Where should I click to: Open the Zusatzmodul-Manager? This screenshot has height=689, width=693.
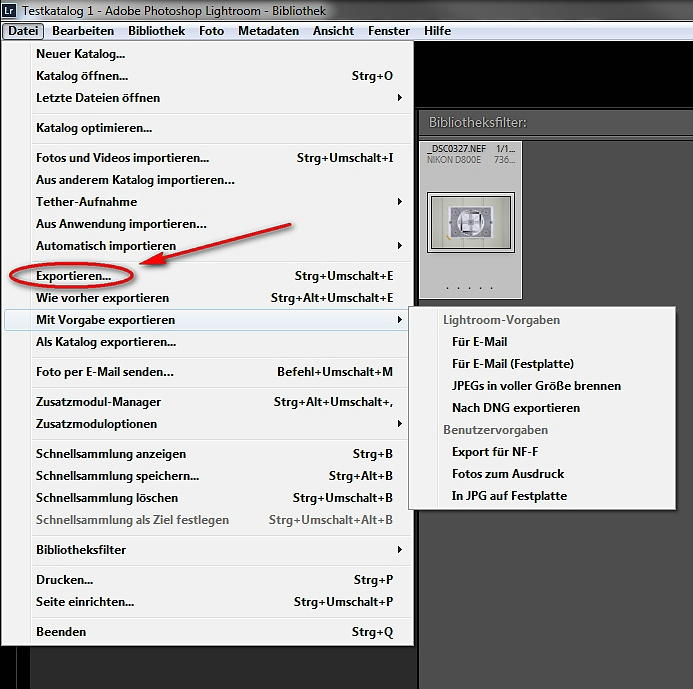point(207,402)
